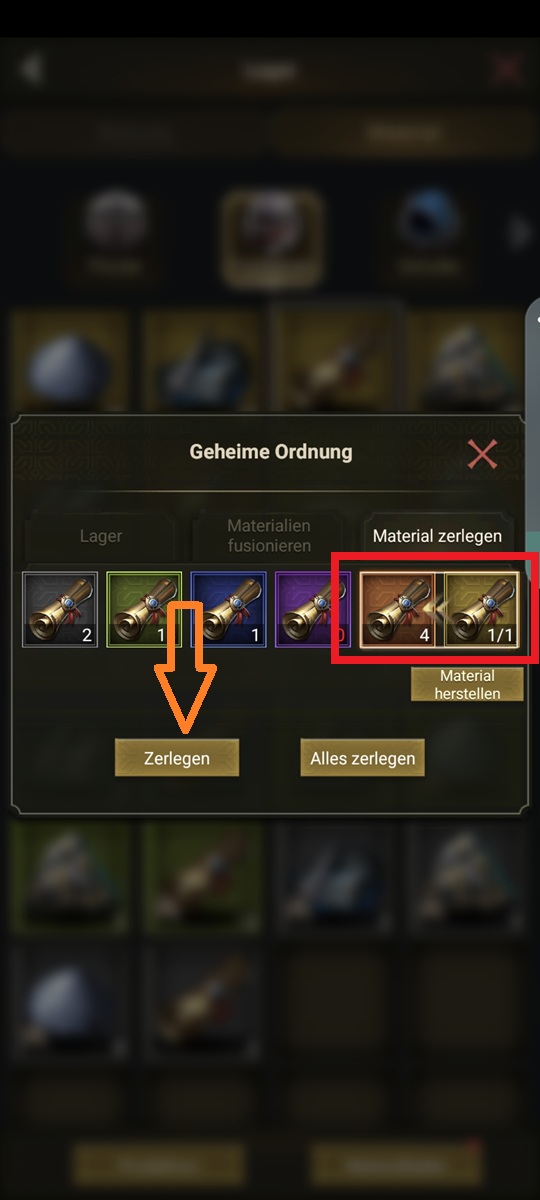This screenshot has height=1200, width=540.
Task: Switch to the Lager tab
Action: tap(100, 536)
